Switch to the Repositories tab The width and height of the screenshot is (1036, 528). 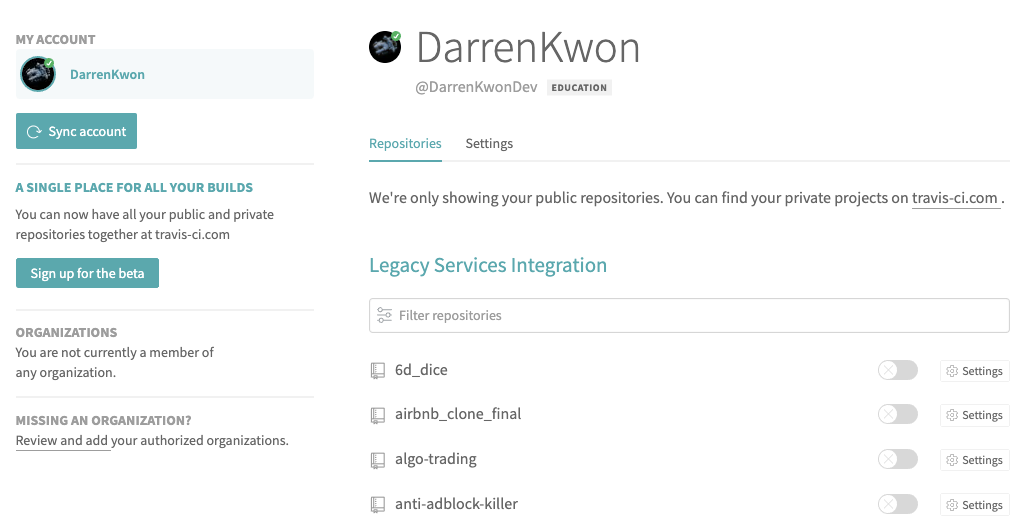405,143
